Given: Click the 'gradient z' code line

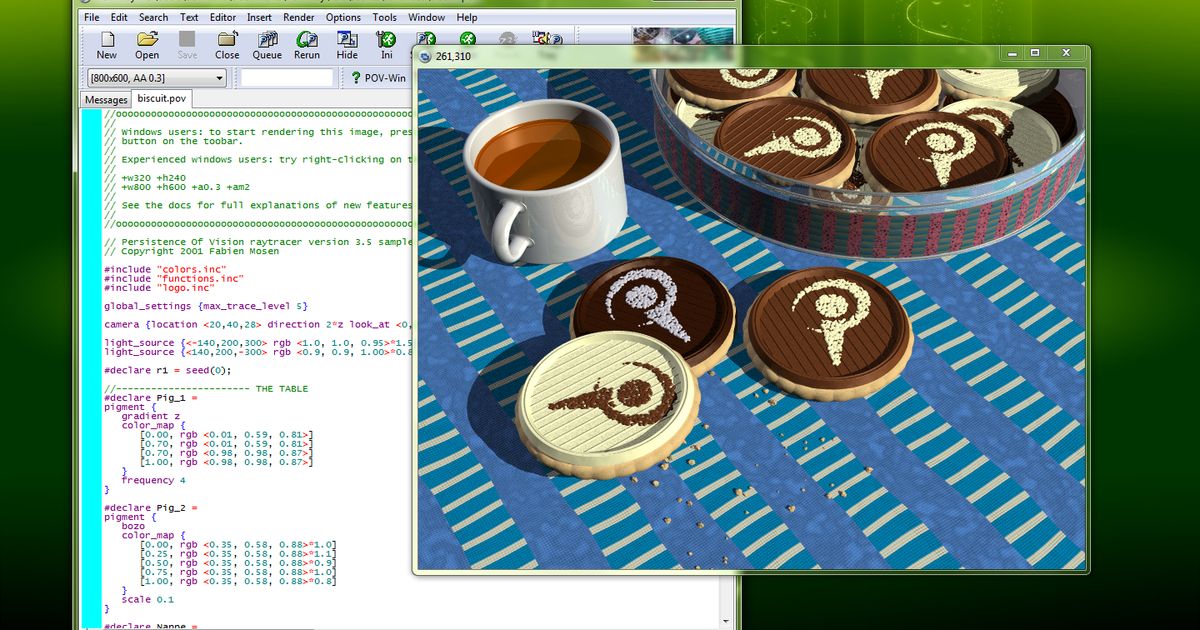Looking at the screenshot, I should tap(152, 416).
